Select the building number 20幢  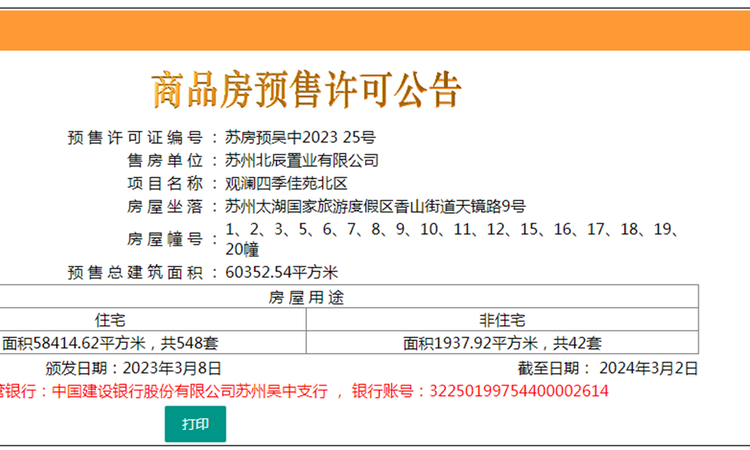tap(242, 249)
